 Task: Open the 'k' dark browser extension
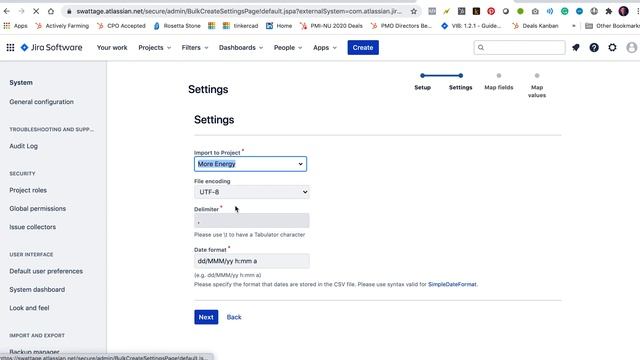(476, 11)
